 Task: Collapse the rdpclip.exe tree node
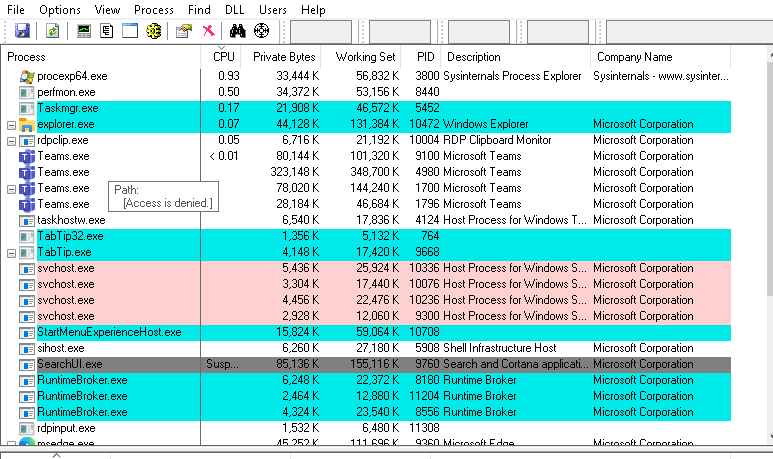[x=11, y=141]
